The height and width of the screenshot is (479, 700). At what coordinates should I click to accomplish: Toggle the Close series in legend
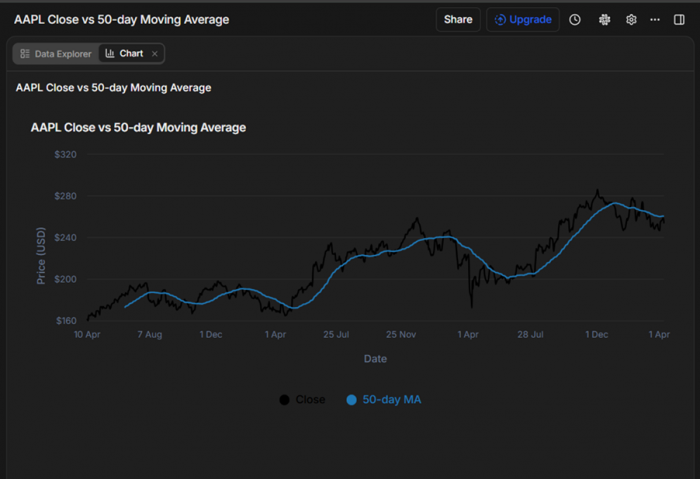[x=309, y=400]
